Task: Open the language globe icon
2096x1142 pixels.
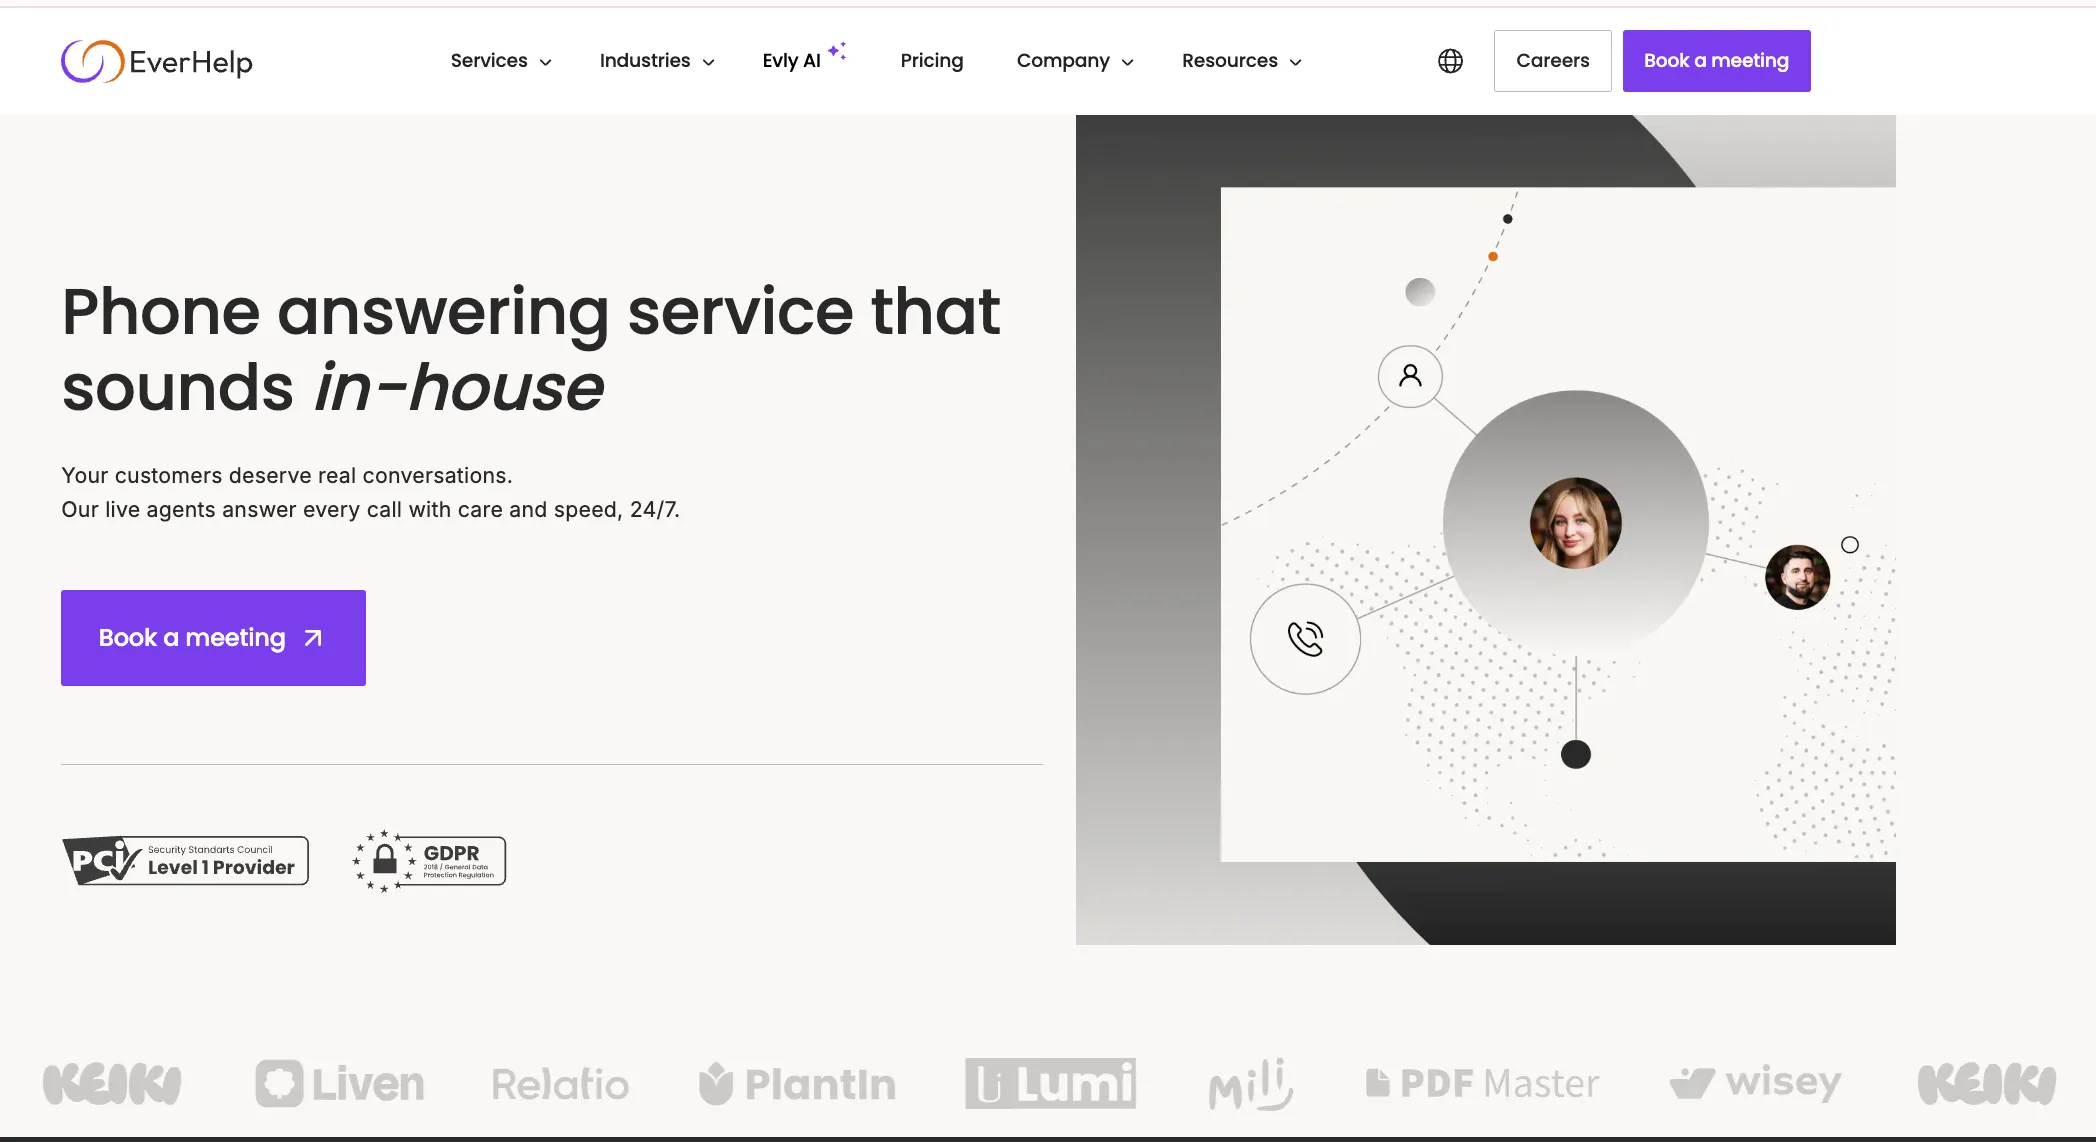Action: pyautogui.click(x=1449, y=60)
